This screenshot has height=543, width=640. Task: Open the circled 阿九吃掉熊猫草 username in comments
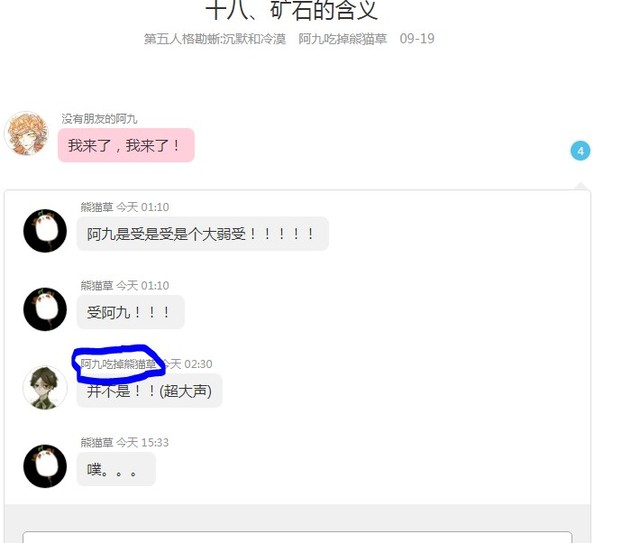[118, 364]
